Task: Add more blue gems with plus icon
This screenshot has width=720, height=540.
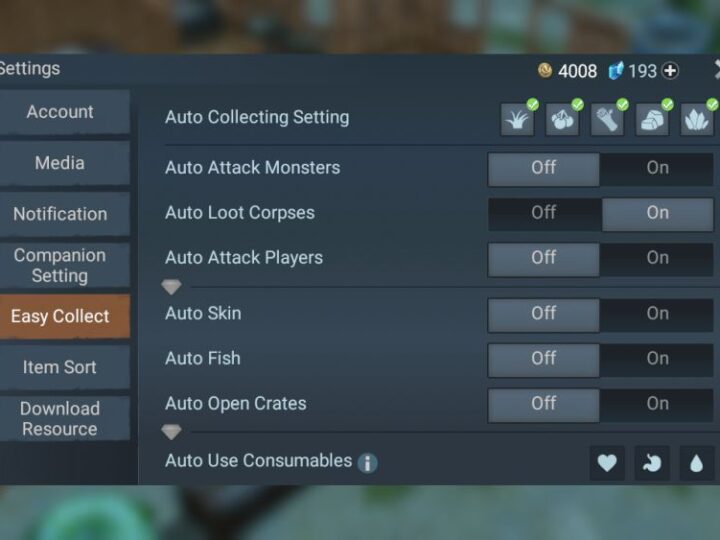Action: click(x=670, y=71)
